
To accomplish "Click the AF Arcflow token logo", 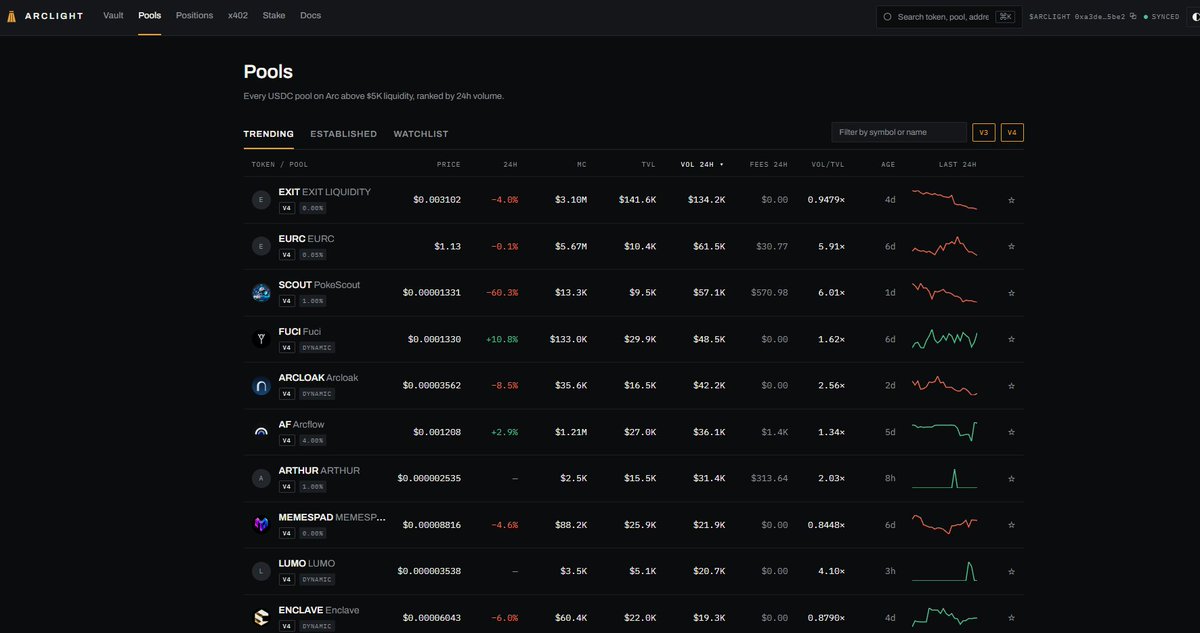I will coord(261,432).
